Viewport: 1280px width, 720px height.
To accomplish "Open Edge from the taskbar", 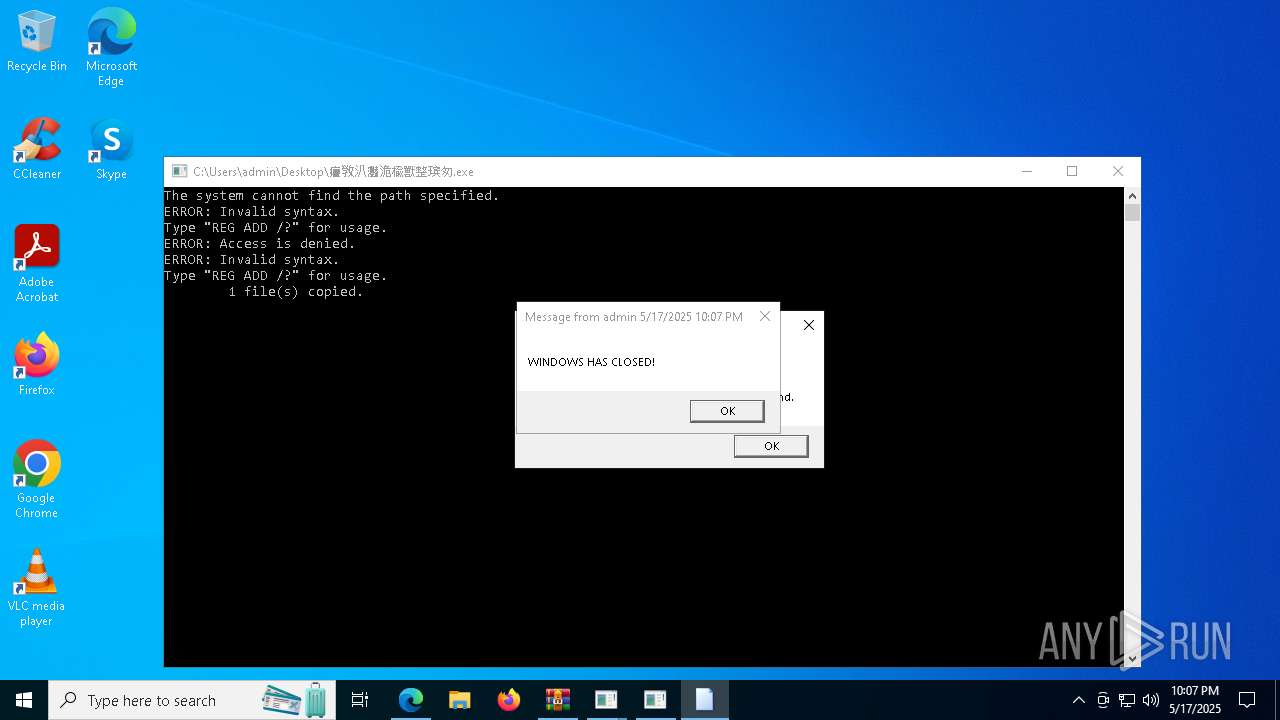I will pos(411,700).
